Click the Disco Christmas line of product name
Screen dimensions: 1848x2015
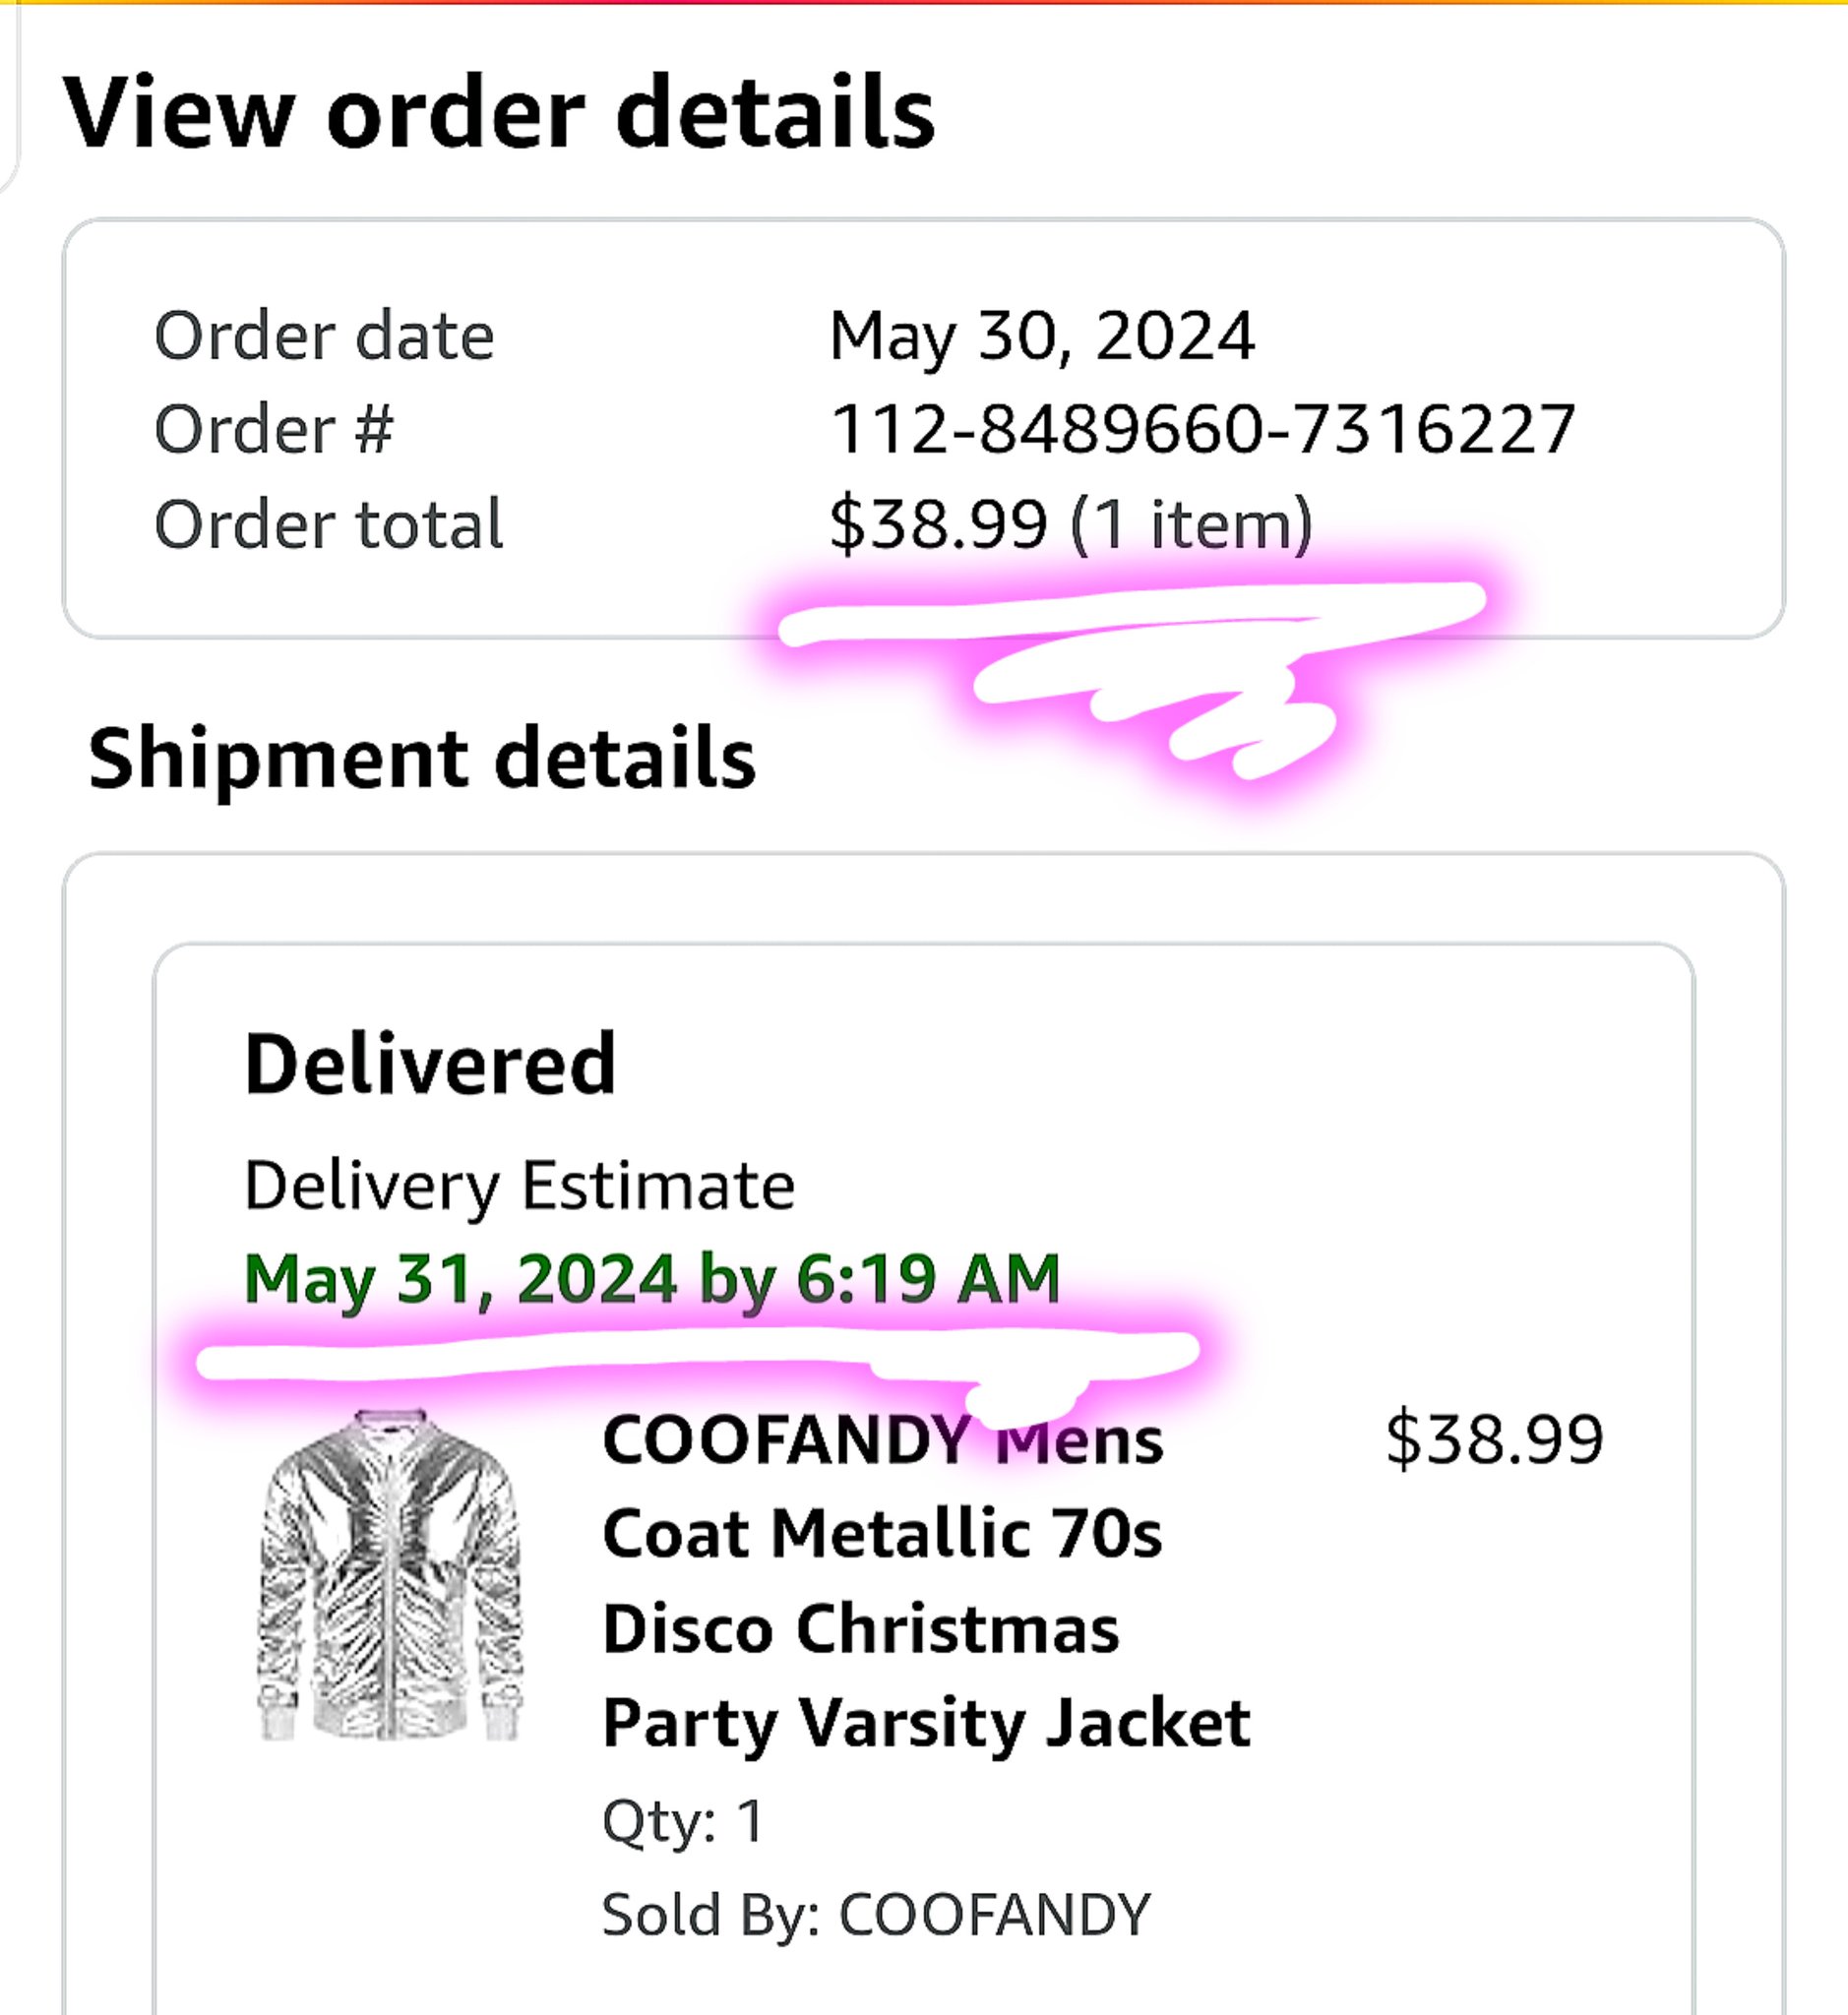pyautogui.click(x=860, y=1629)
